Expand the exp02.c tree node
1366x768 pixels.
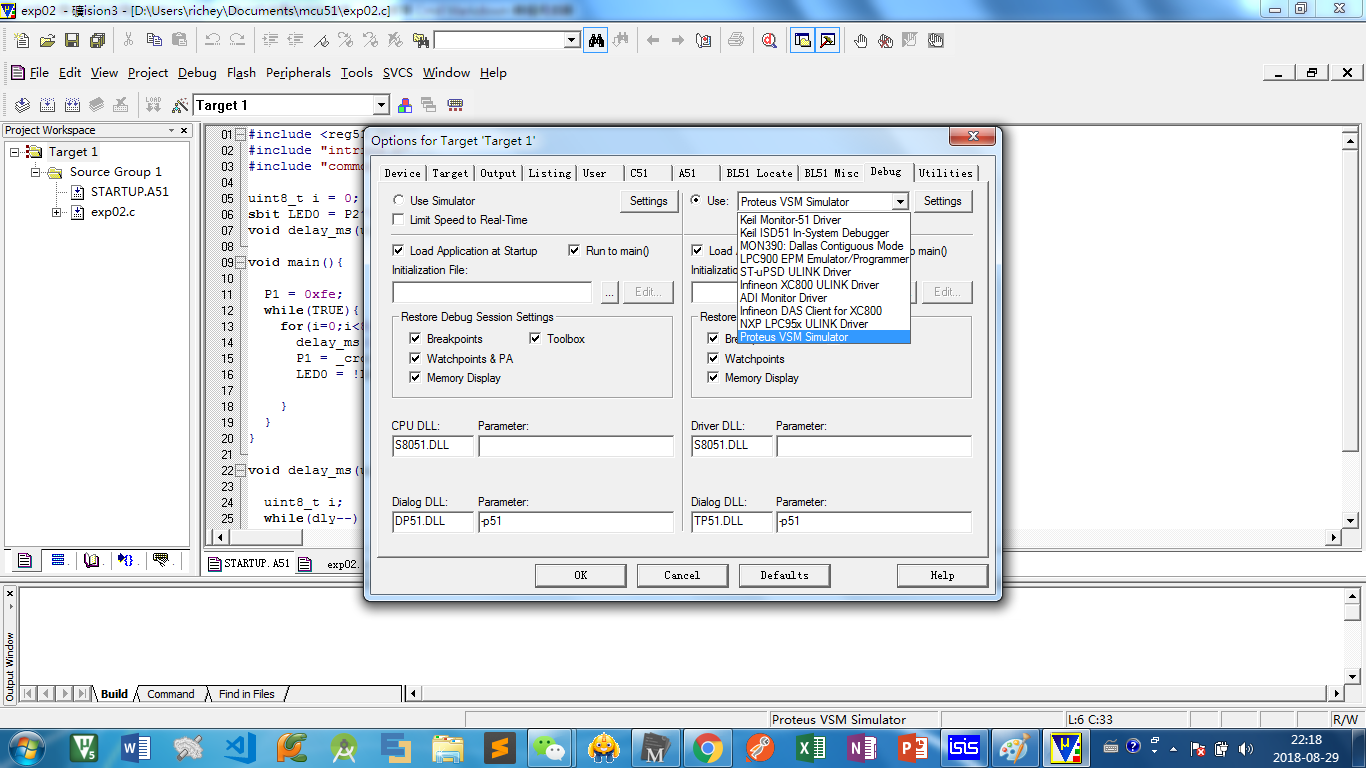tap(57, 212)
